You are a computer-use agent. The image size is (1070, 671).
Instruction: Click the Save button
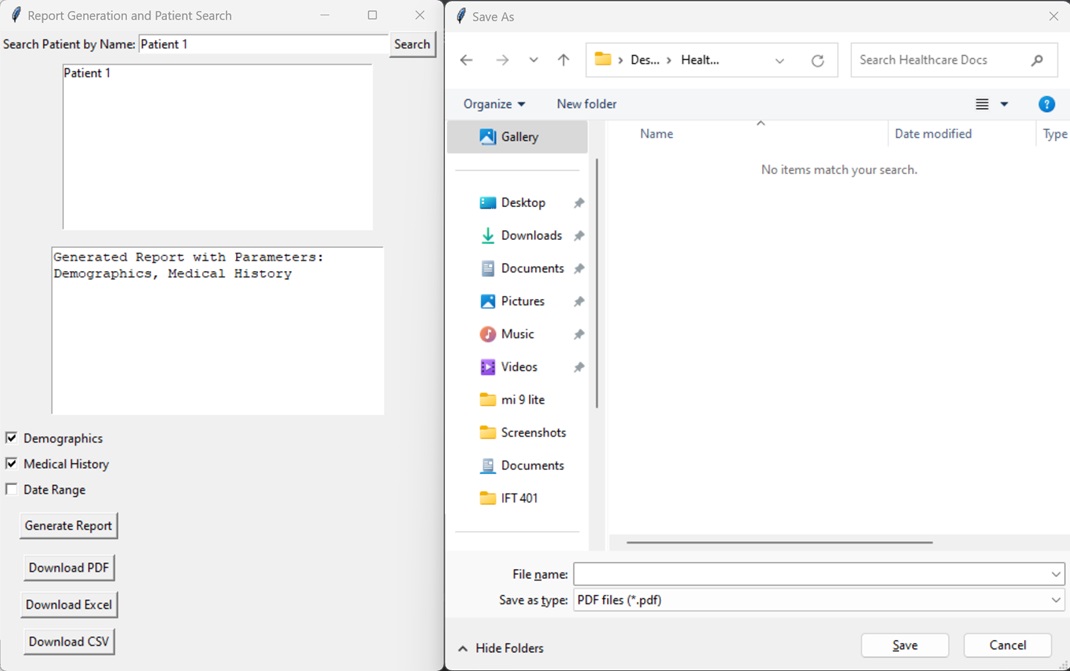pos(905,645)
